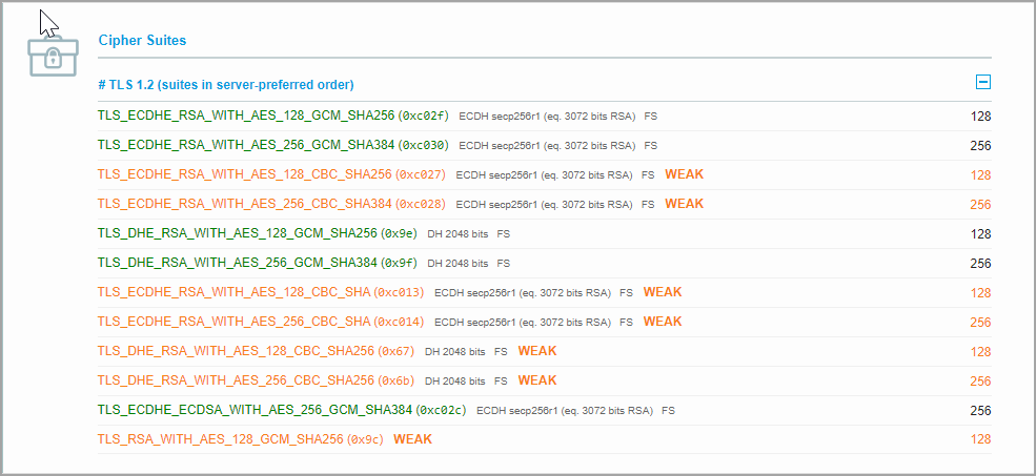The image size is (1036, 476).
Task: Click TLS_RSA_WITH_AES_128_GCM_SHA256 cipher name
Action: click(220, 440)
